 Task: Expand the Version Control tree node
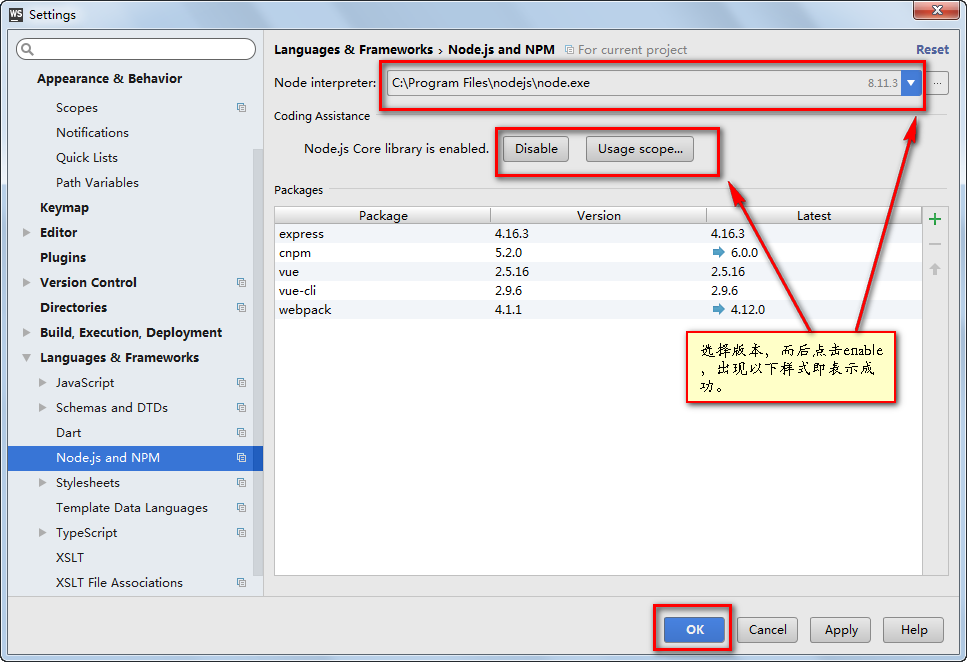pyautogui.click(x=27, y=283)
